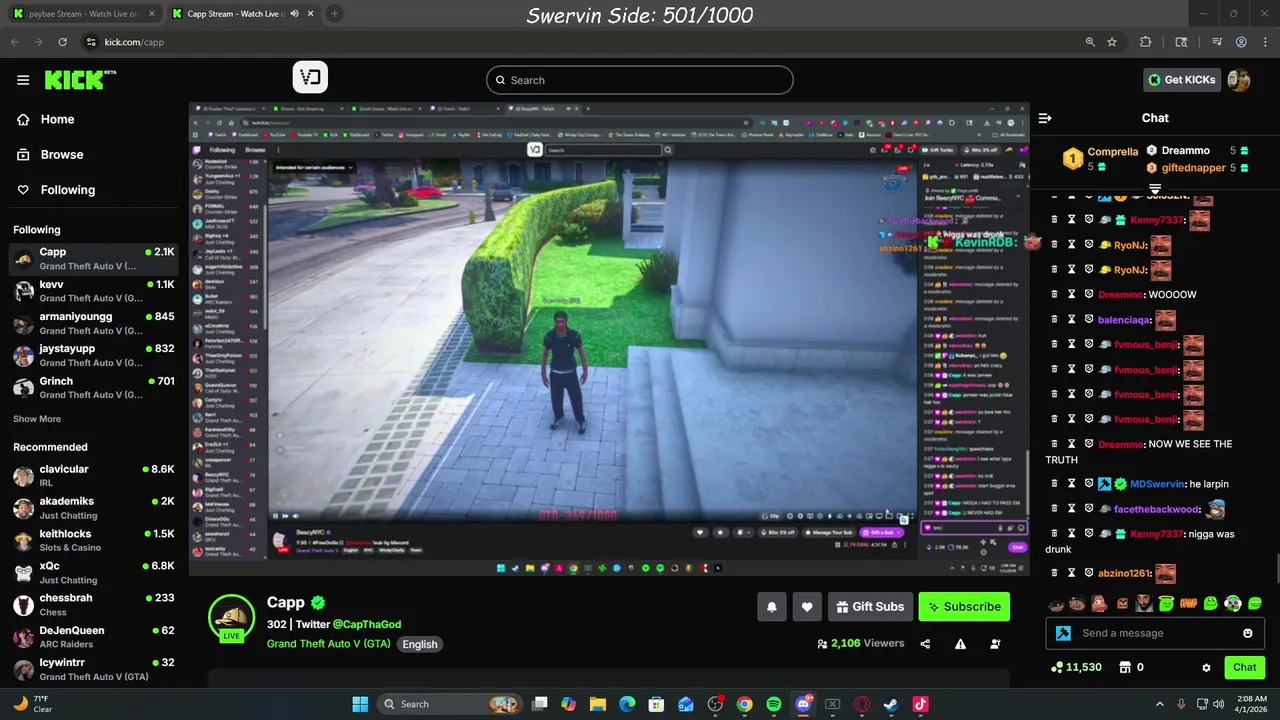
Task: Open File Explorer from the taskbar
Action: 598,704
